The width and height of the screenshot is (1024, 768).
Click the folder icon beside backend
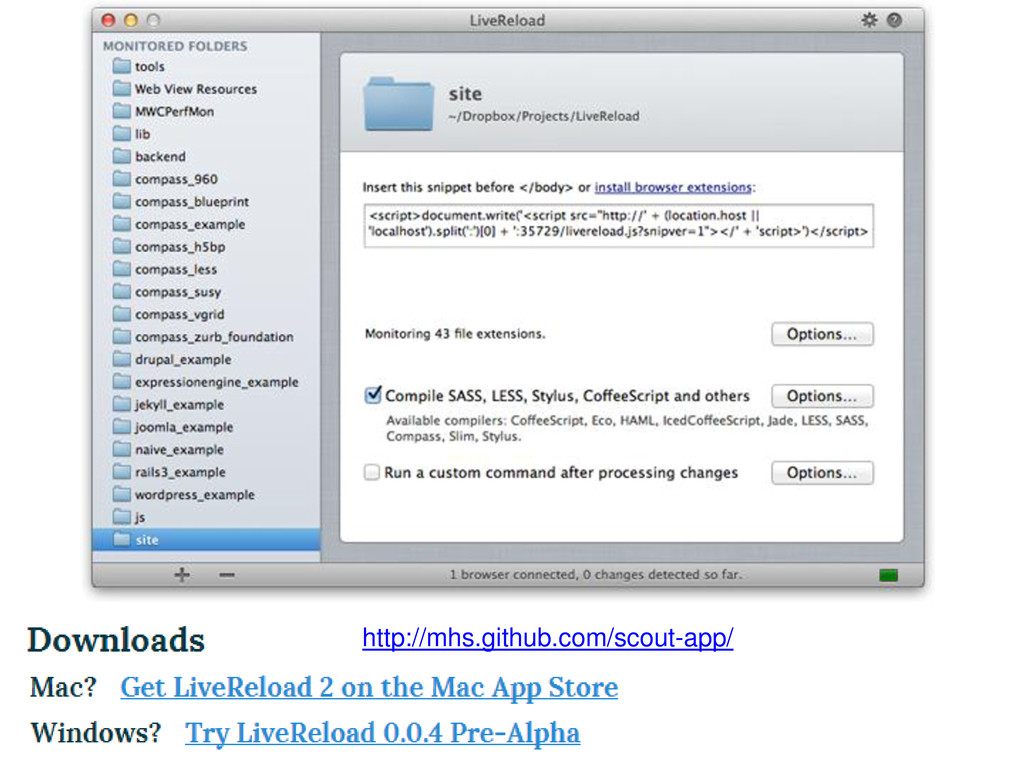(121, 156)
